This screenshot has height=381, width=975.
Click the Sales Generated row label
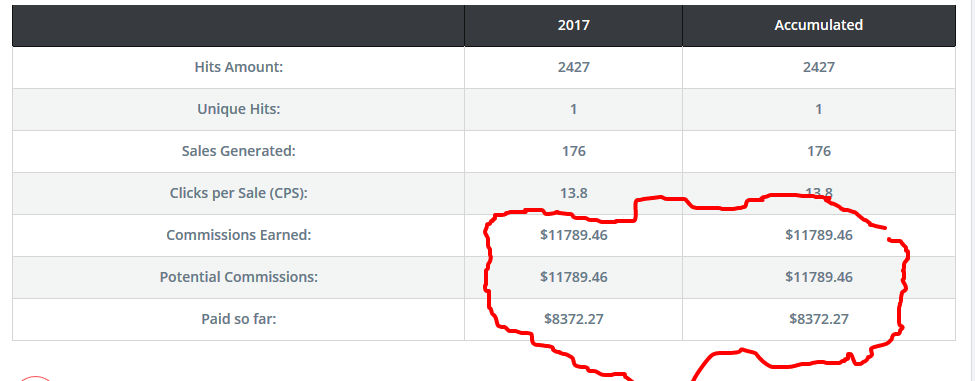pyautogui.click(x=239, y=151)
